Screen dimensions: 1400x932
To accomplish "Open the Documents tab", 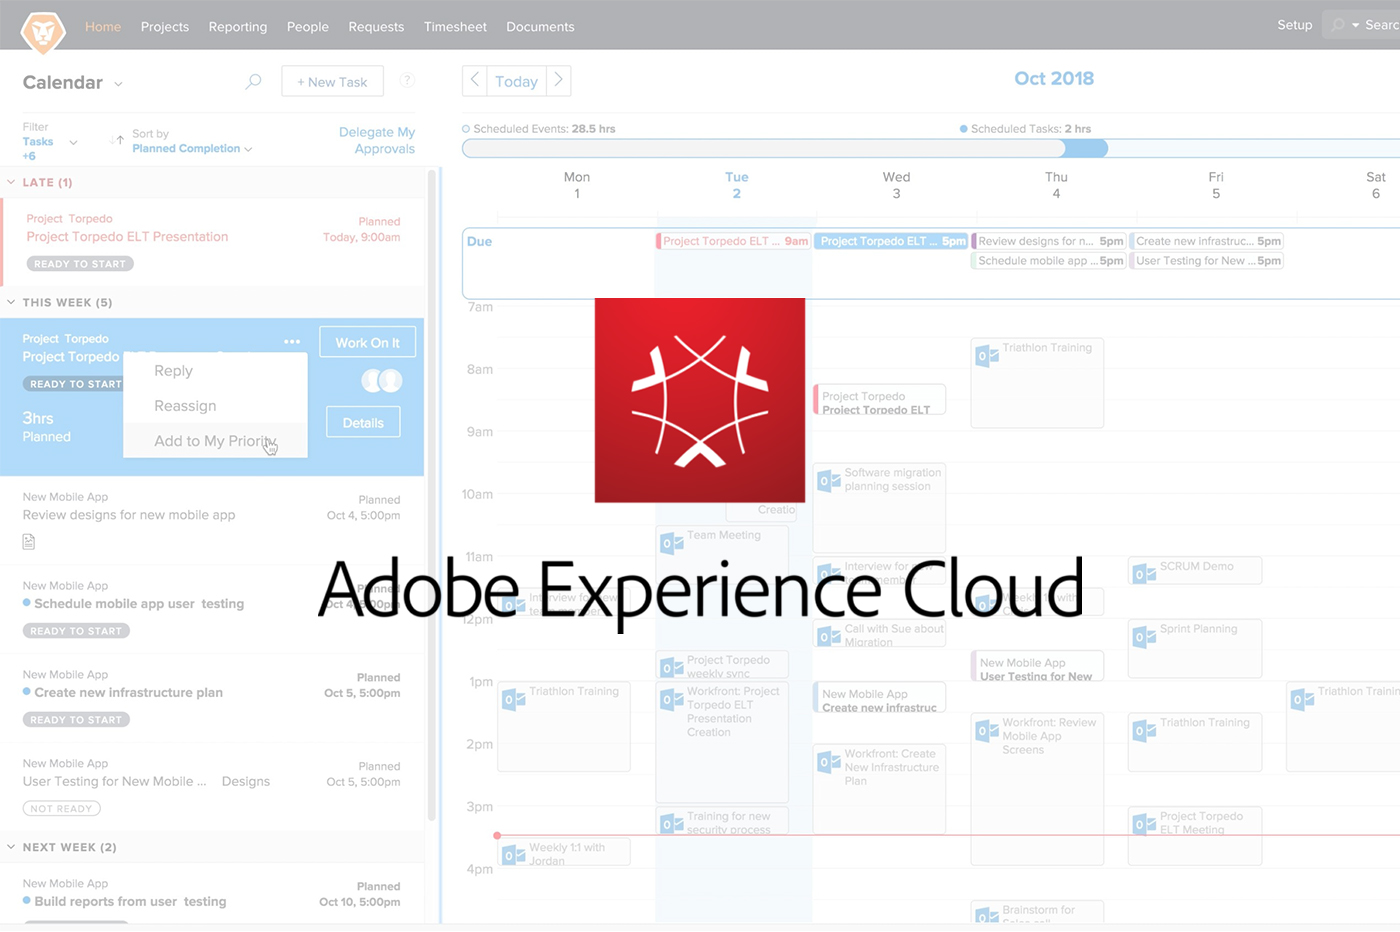I will 540,27.
